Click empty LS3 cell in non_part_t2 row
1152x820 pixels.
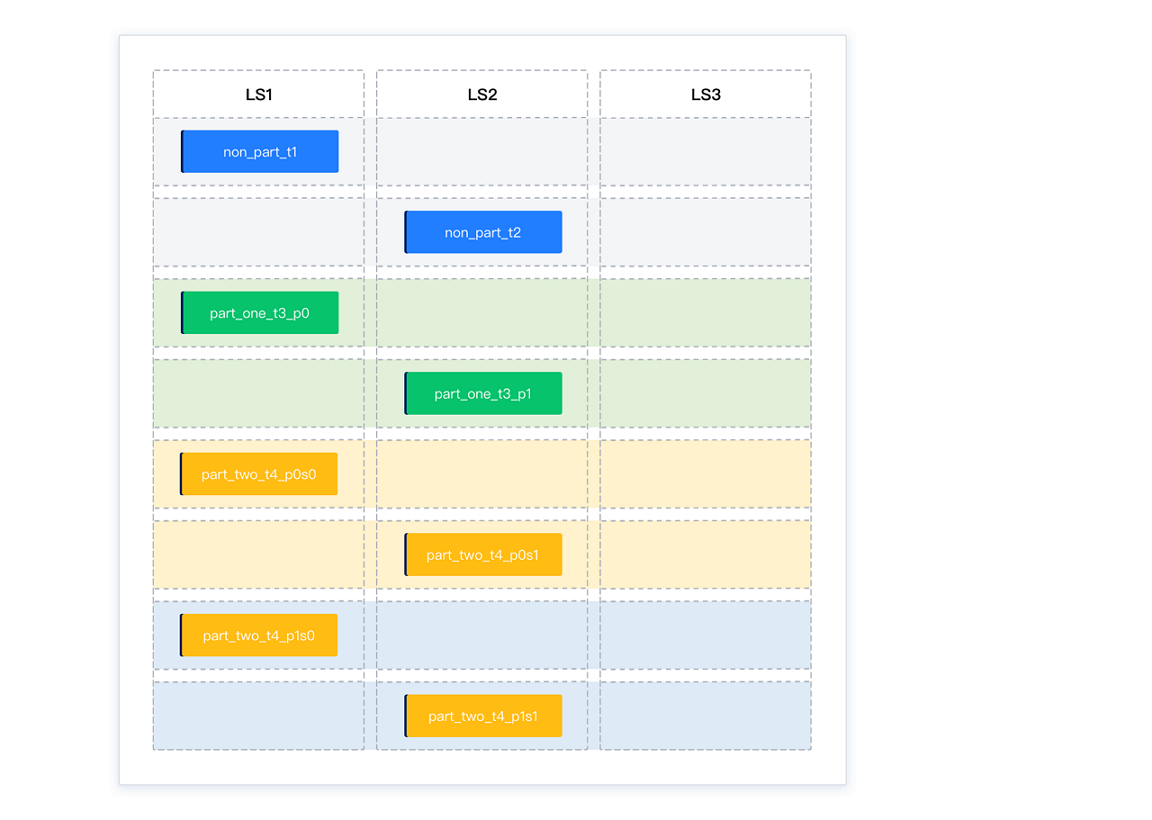tap(705, 232)
